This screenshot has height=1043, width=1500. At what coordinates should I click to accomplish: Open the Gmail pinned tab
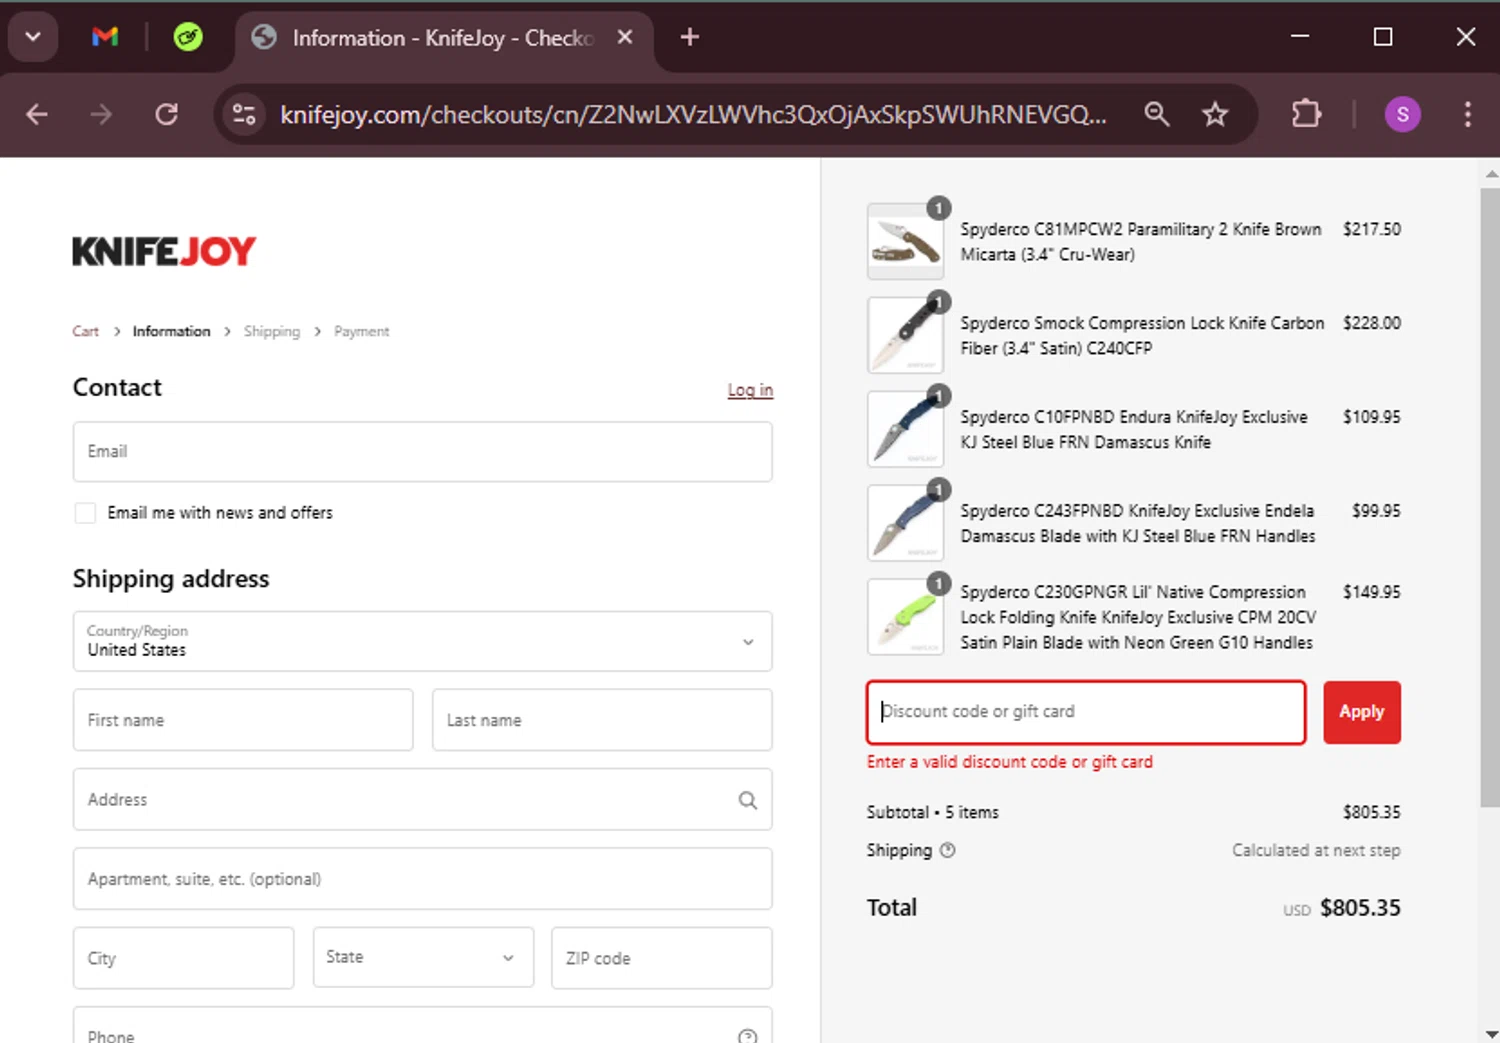(105, 37)
